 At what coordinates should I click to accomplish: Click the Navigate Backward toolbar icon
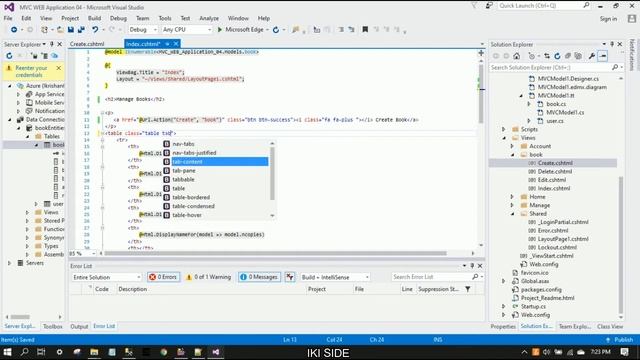14,29
